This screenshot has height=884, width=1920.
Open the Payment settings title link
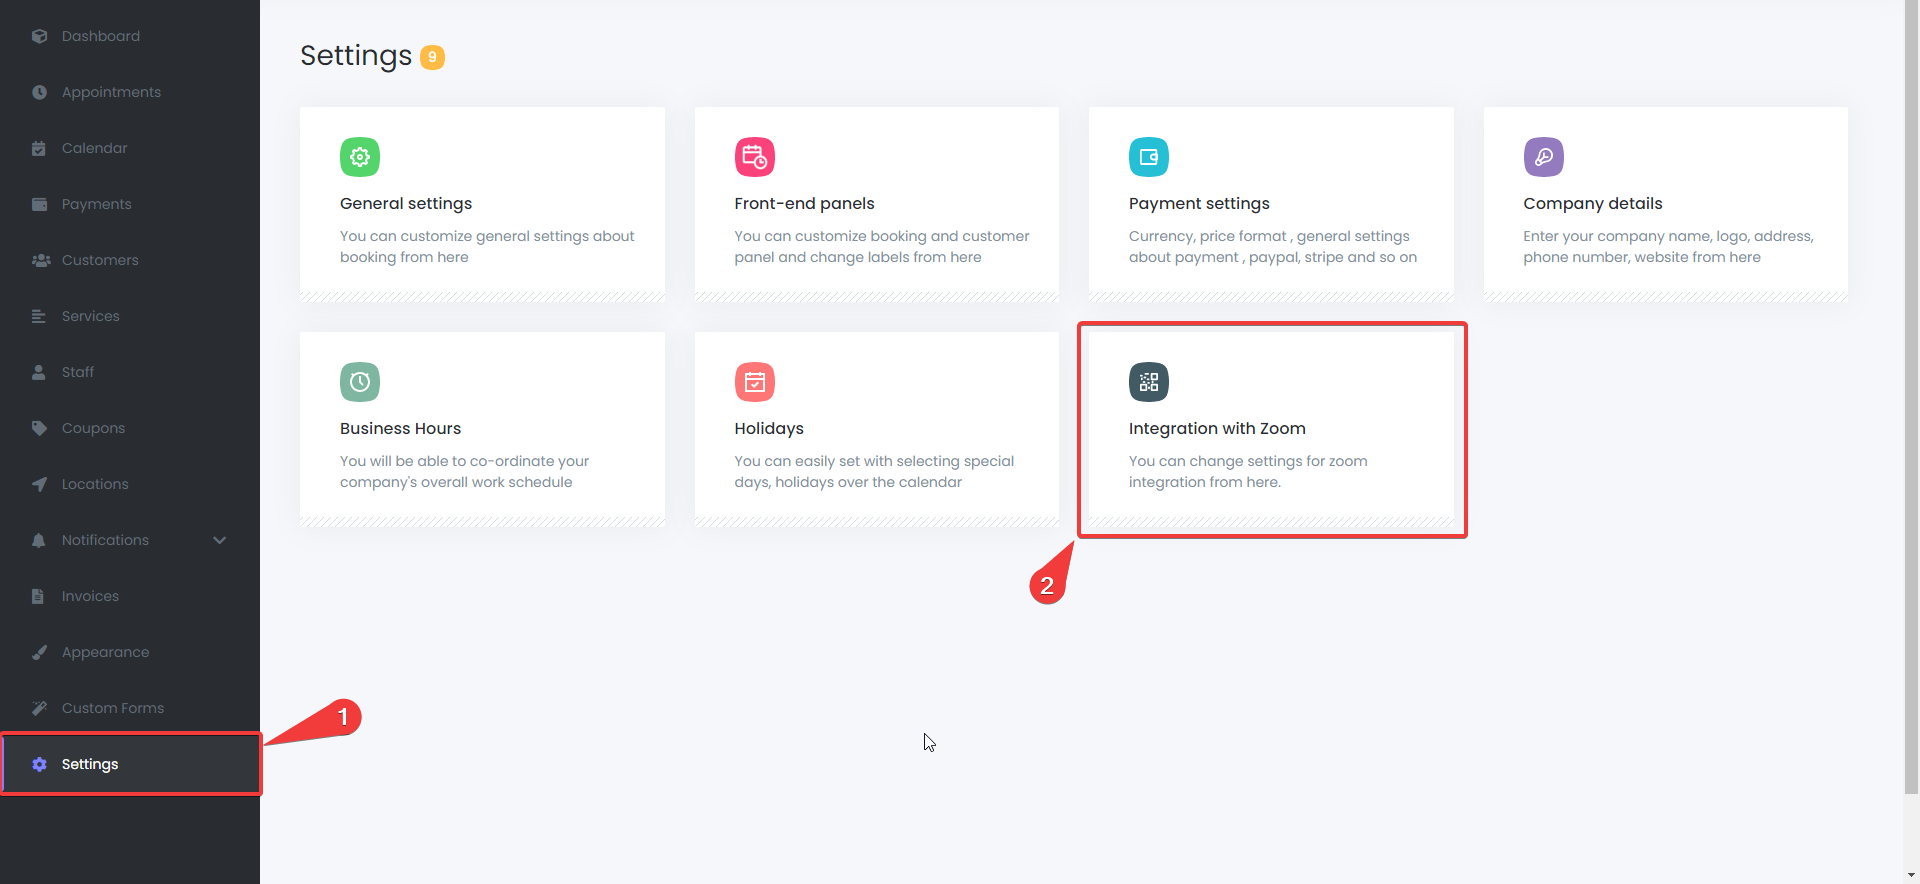[1198, 203]
